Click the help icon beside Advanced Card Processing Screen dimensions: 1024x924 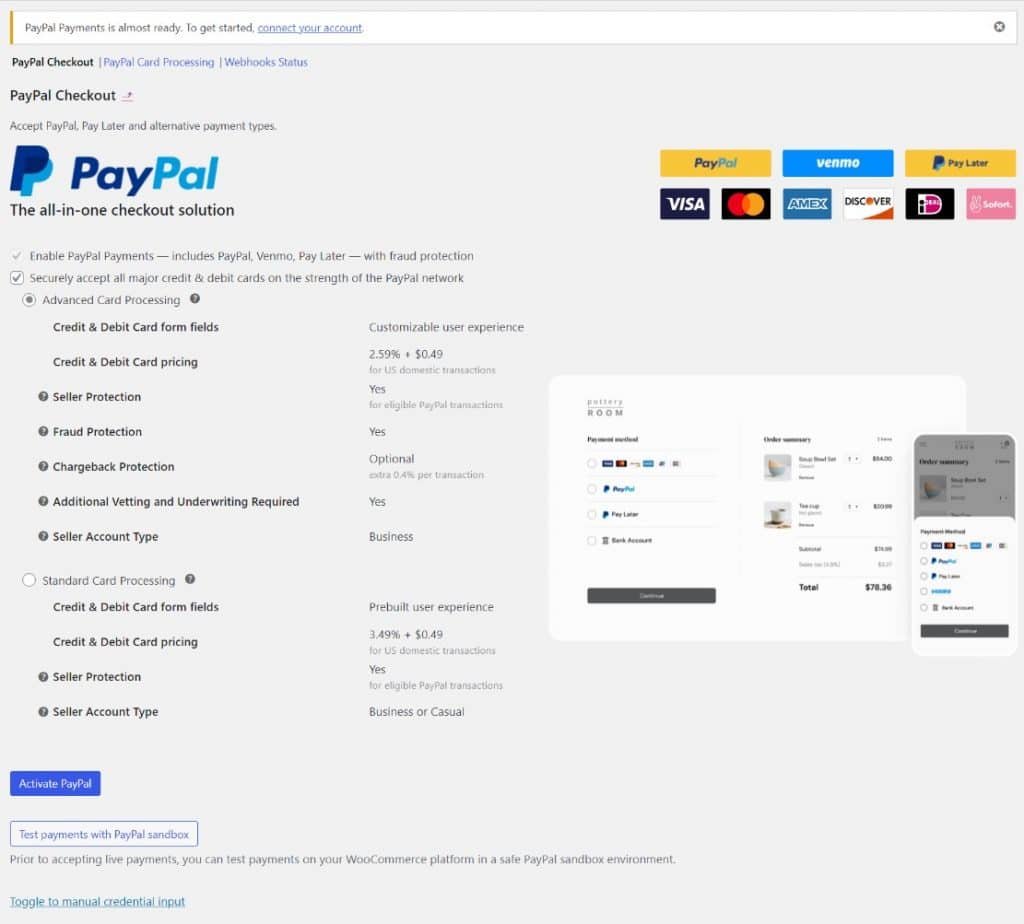[195, 298]
